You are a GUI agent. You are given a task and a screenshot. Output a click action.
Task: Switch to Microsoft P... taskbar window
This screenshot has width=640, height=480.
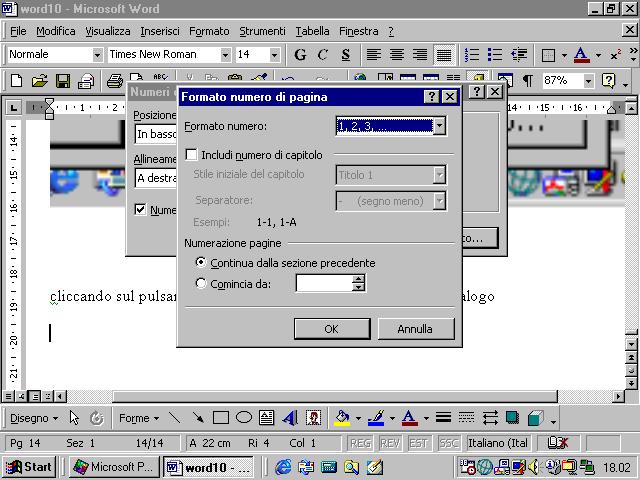tap(115, 467)
